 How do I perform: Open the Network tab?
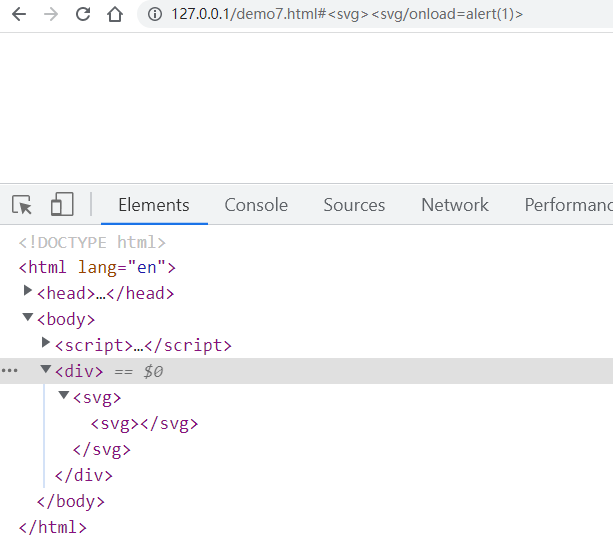pos(455,205)
